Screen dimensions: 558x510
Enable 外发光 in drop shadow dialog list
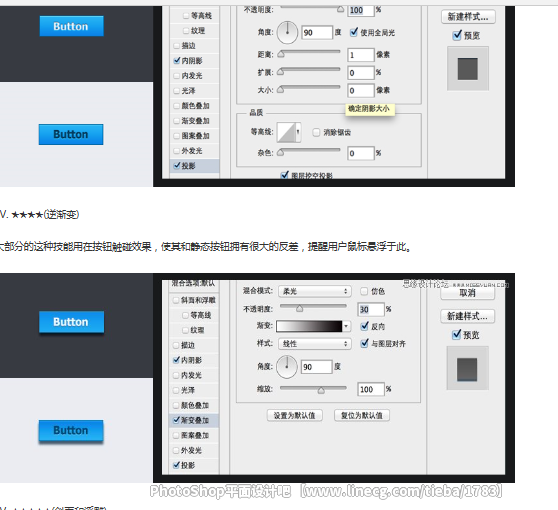(177, 151)
